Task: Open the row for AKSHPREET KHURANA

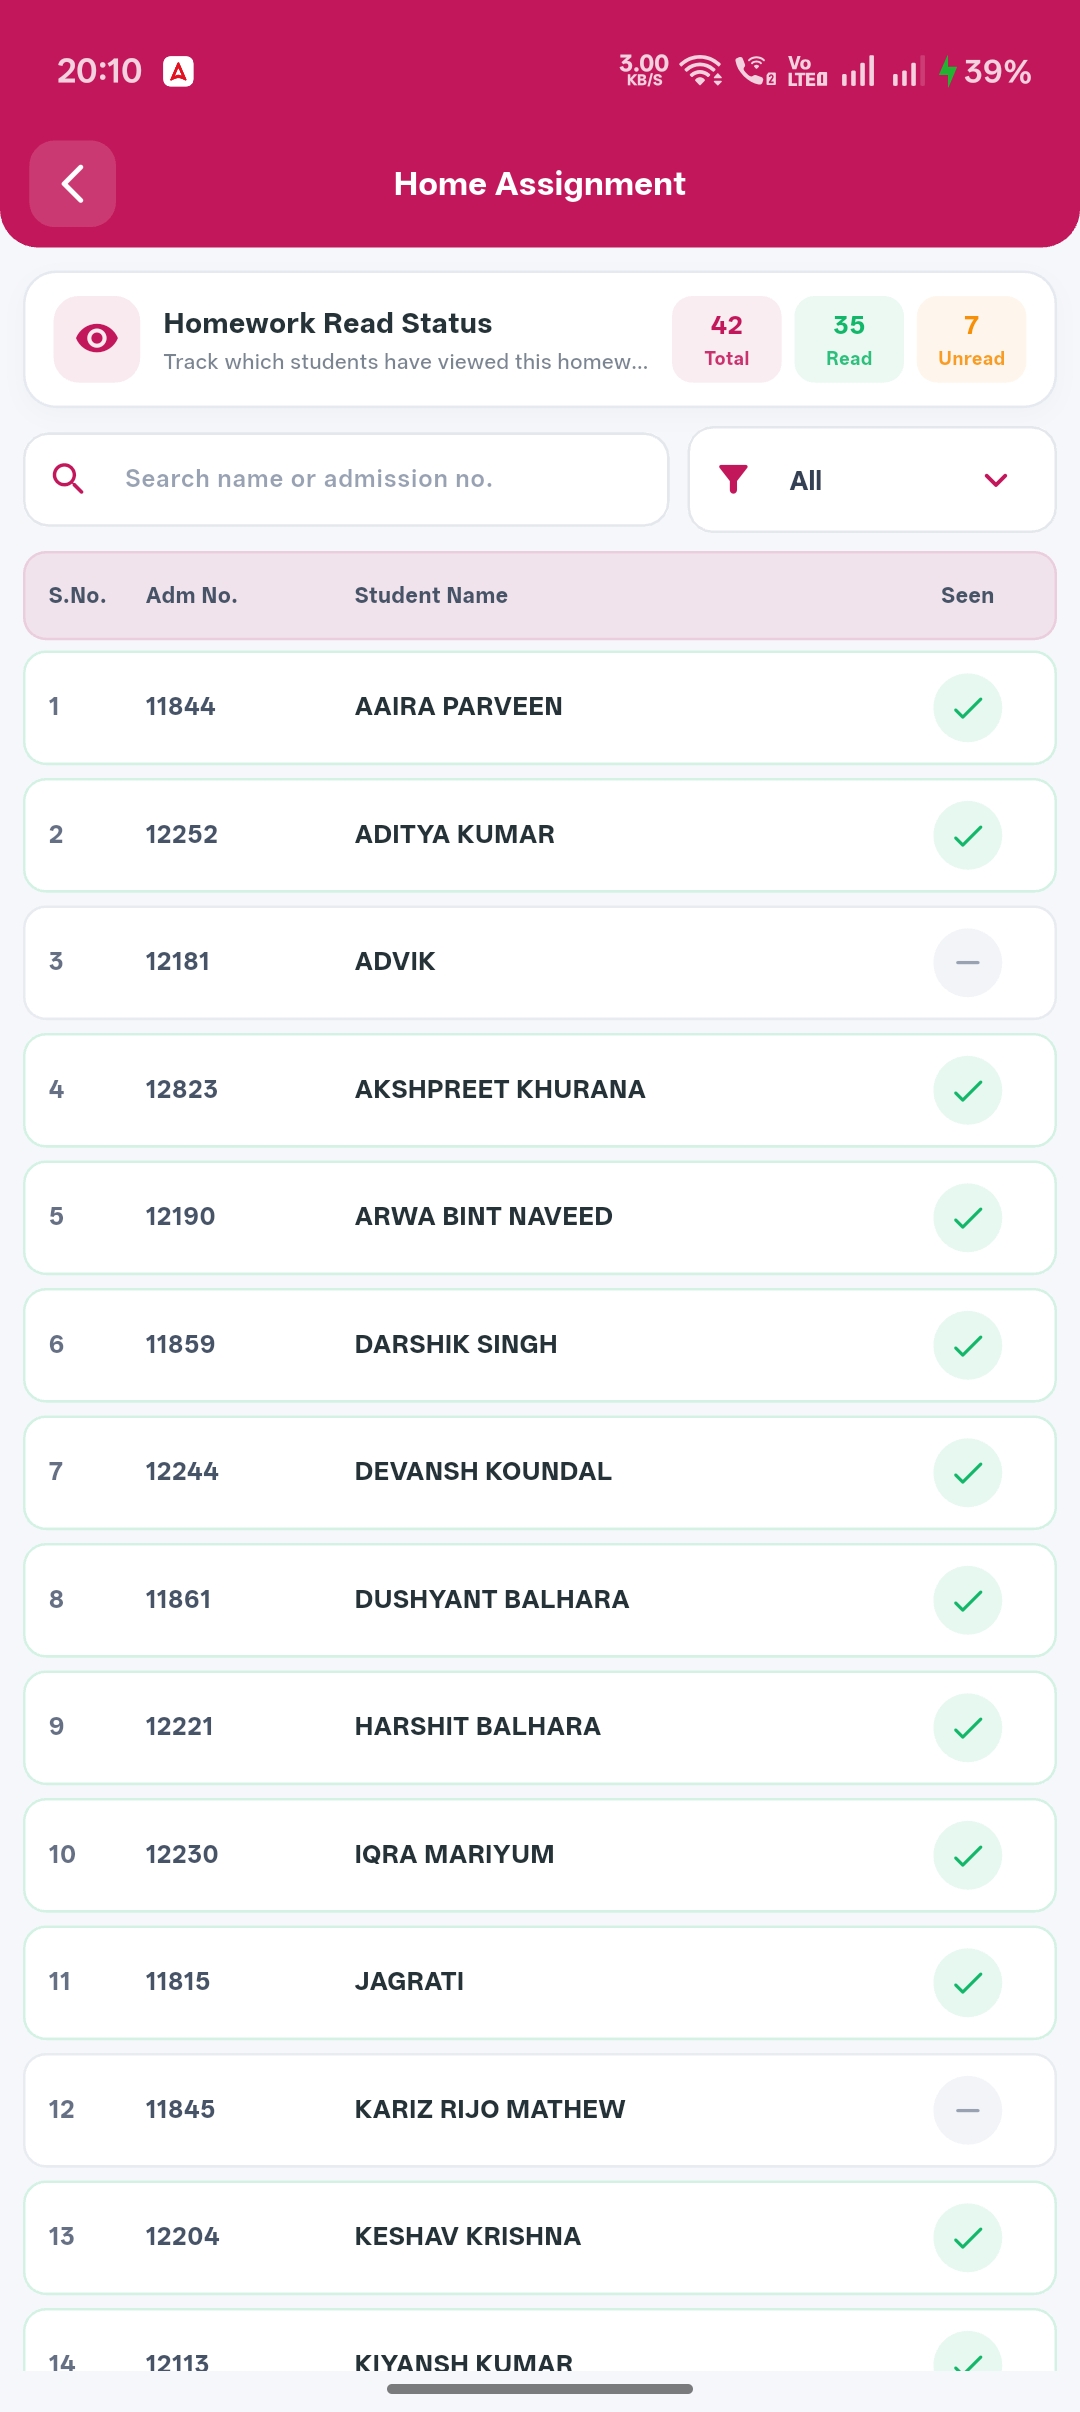Action: point(540,1090)
